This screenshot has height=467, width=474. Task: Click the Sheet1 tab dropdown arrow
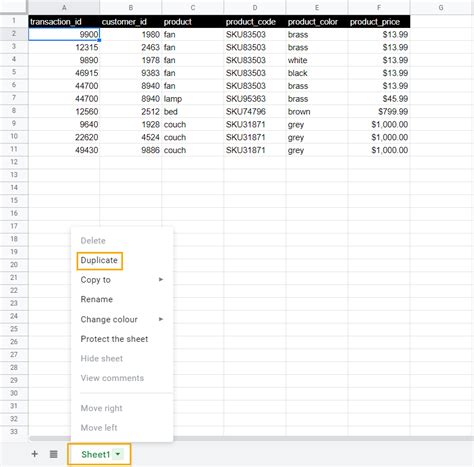[118, 454]
